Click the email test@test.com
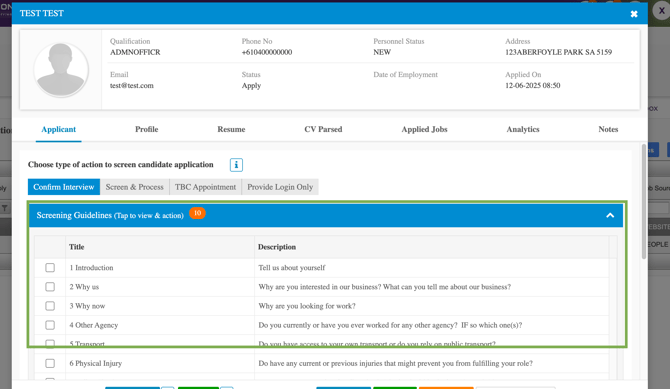 [x=132, y=85]
